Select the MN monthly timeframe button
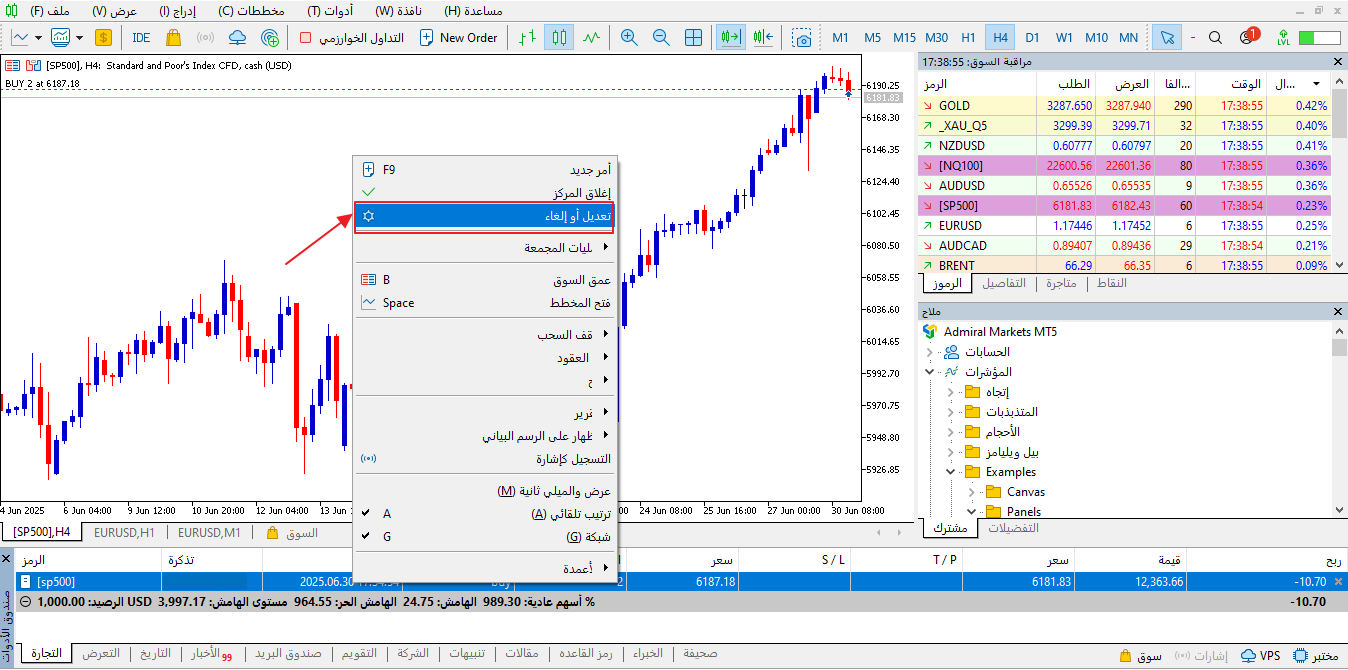This screenshot has height=670, width=1348. [x=1128, y=37]
